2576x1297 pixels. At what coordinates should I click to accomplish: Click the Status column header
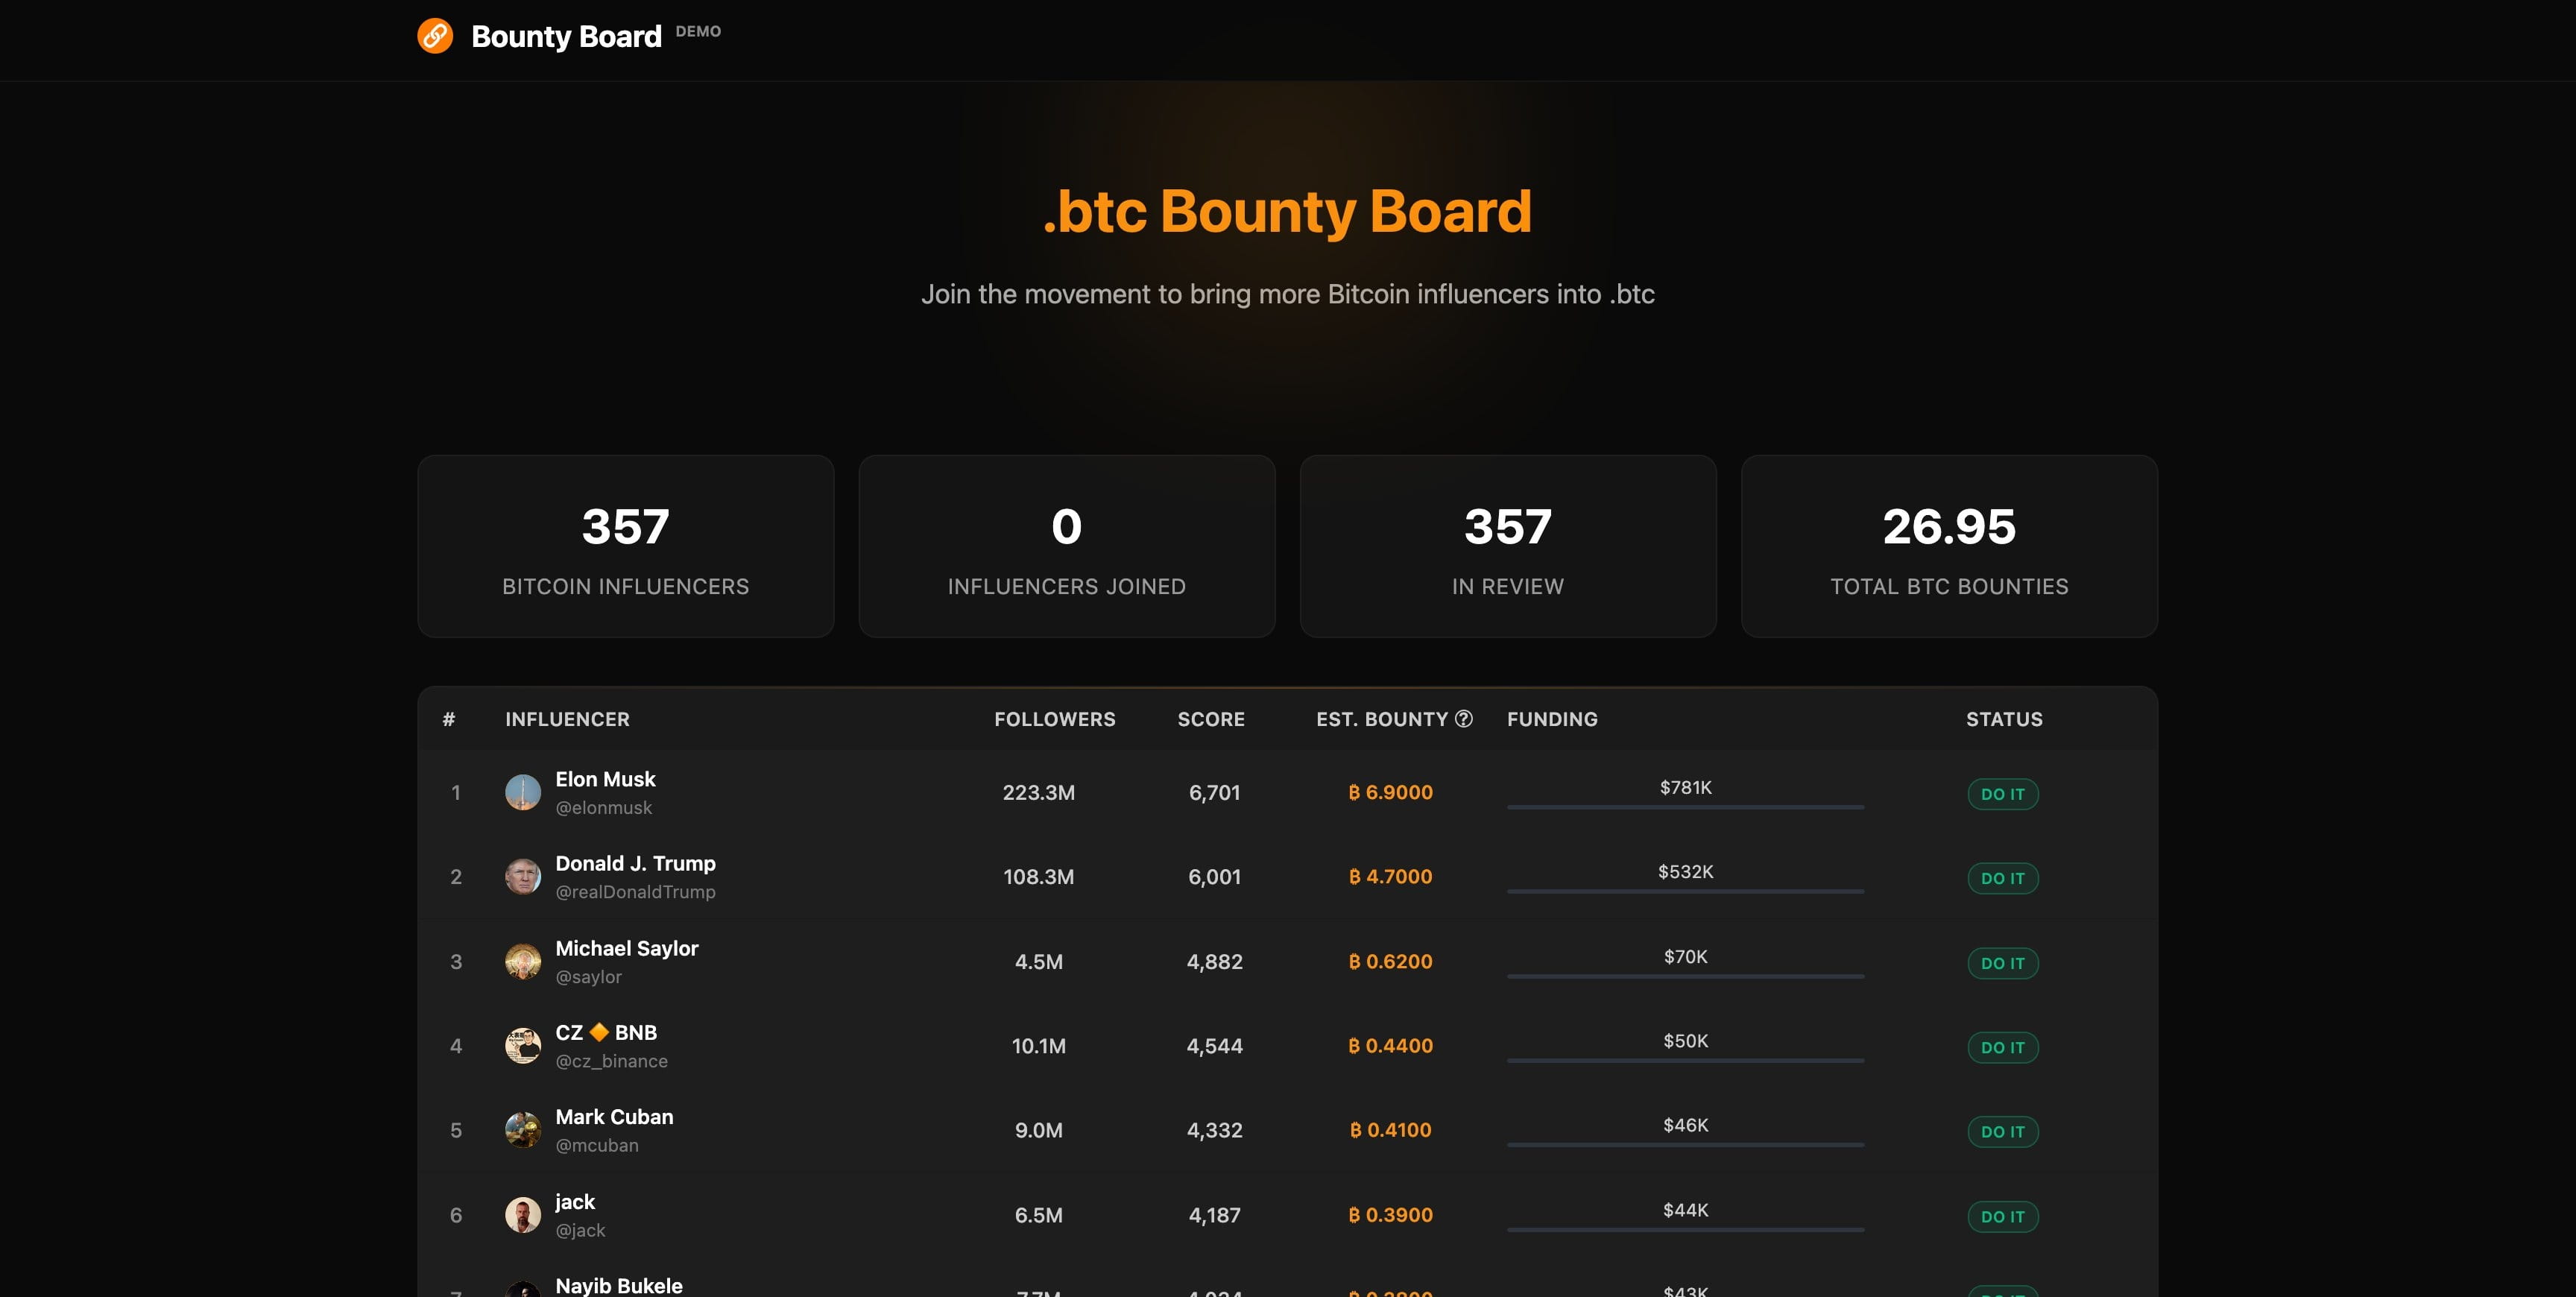click(2004, 719)
